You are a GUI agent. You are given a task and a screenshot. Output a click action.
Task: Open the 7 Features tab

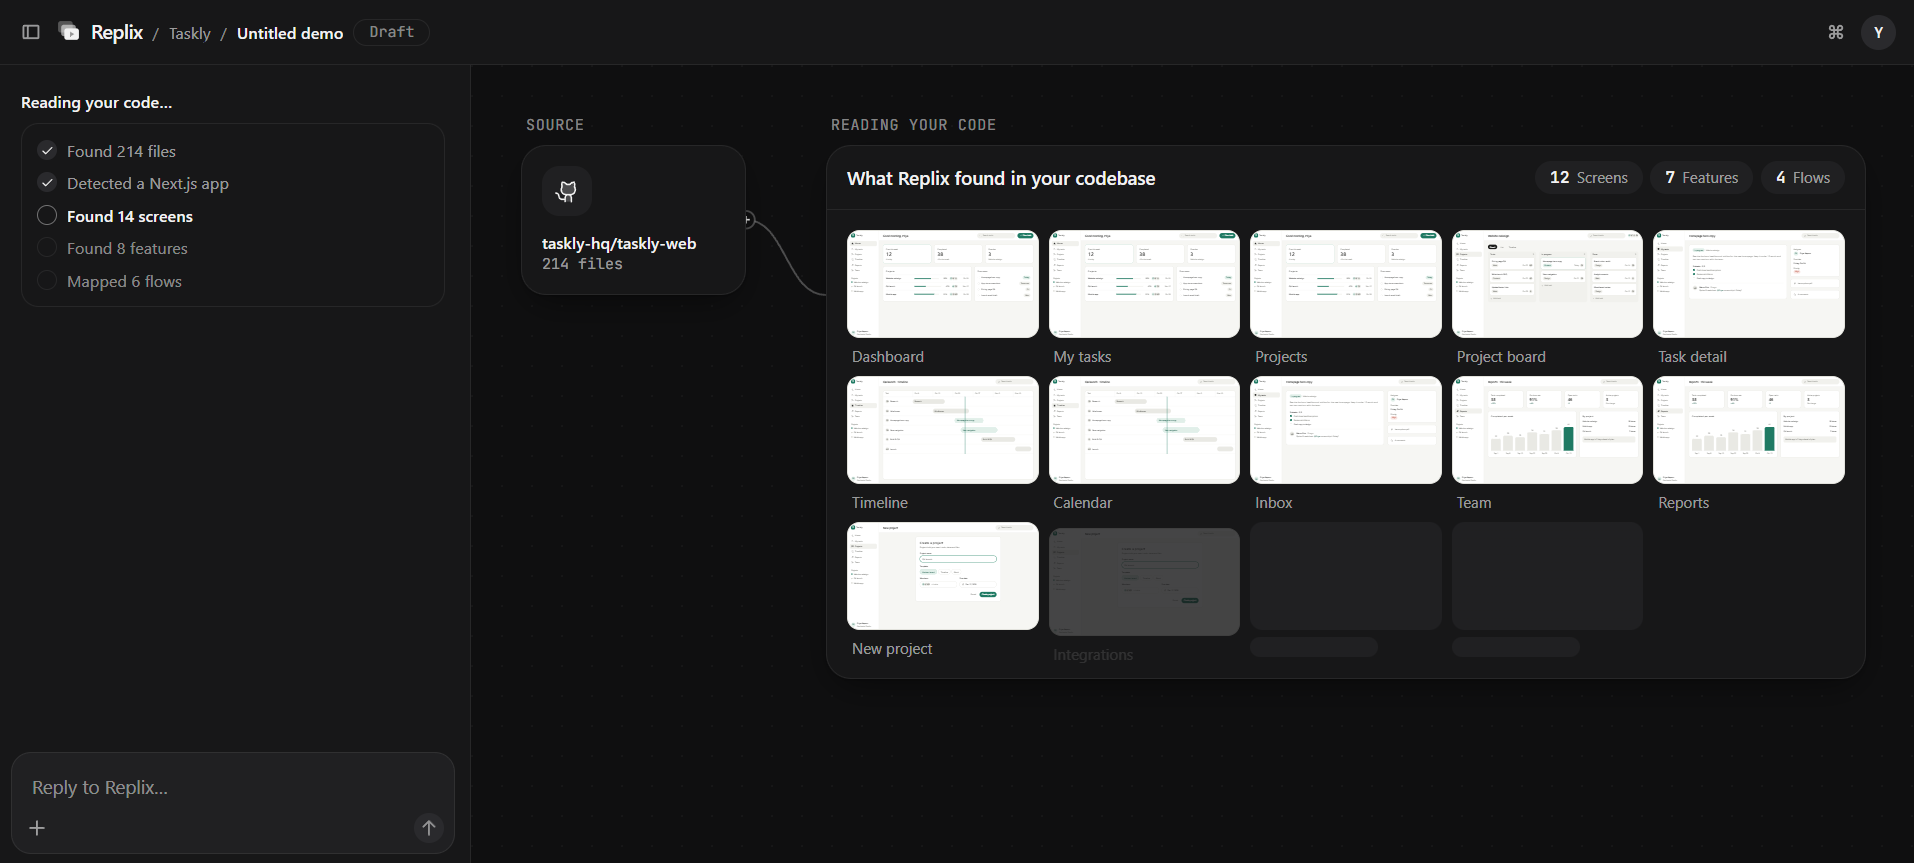pyautogui.click(x=1701, y=178)
